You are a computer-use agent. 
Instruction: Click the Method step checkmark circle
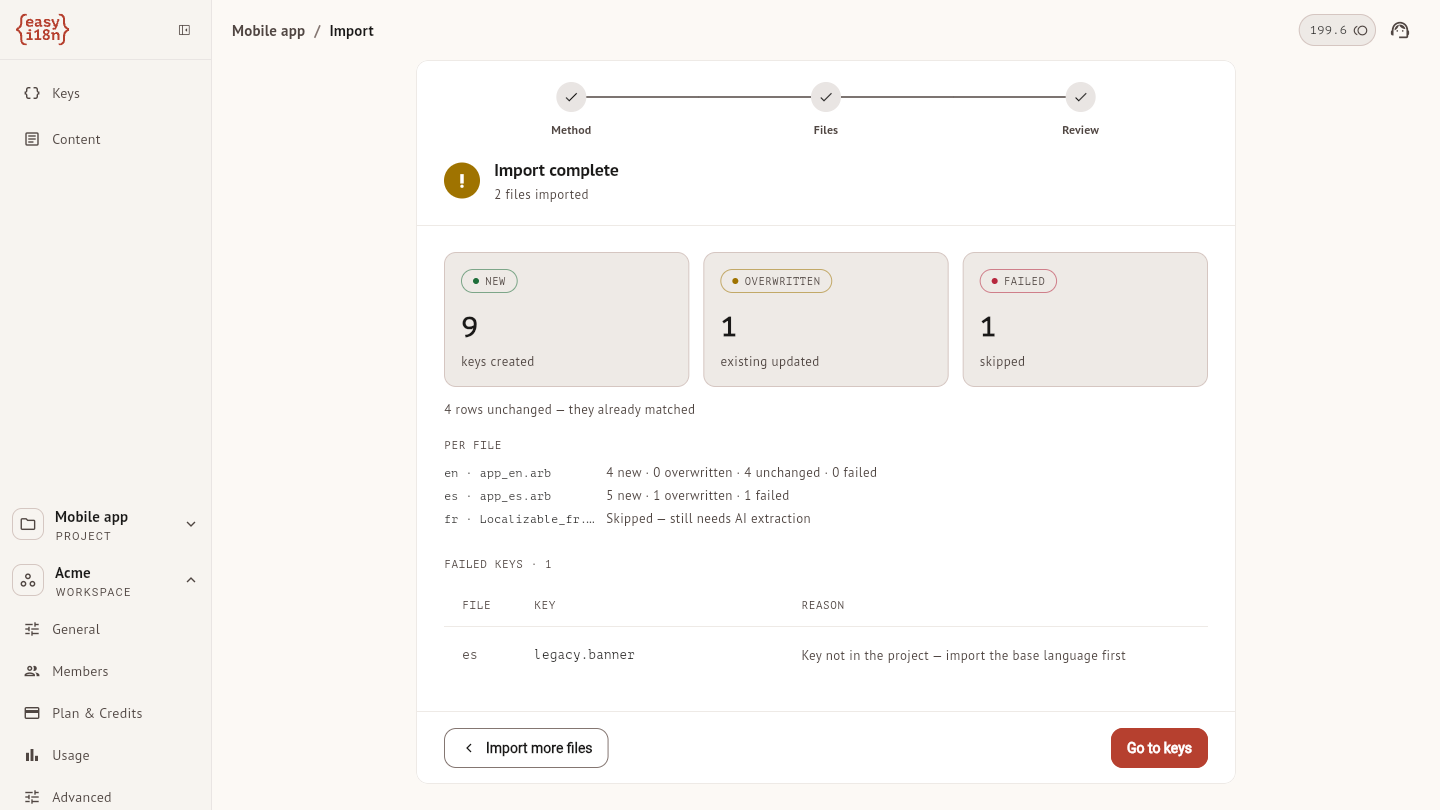point(571,97)
